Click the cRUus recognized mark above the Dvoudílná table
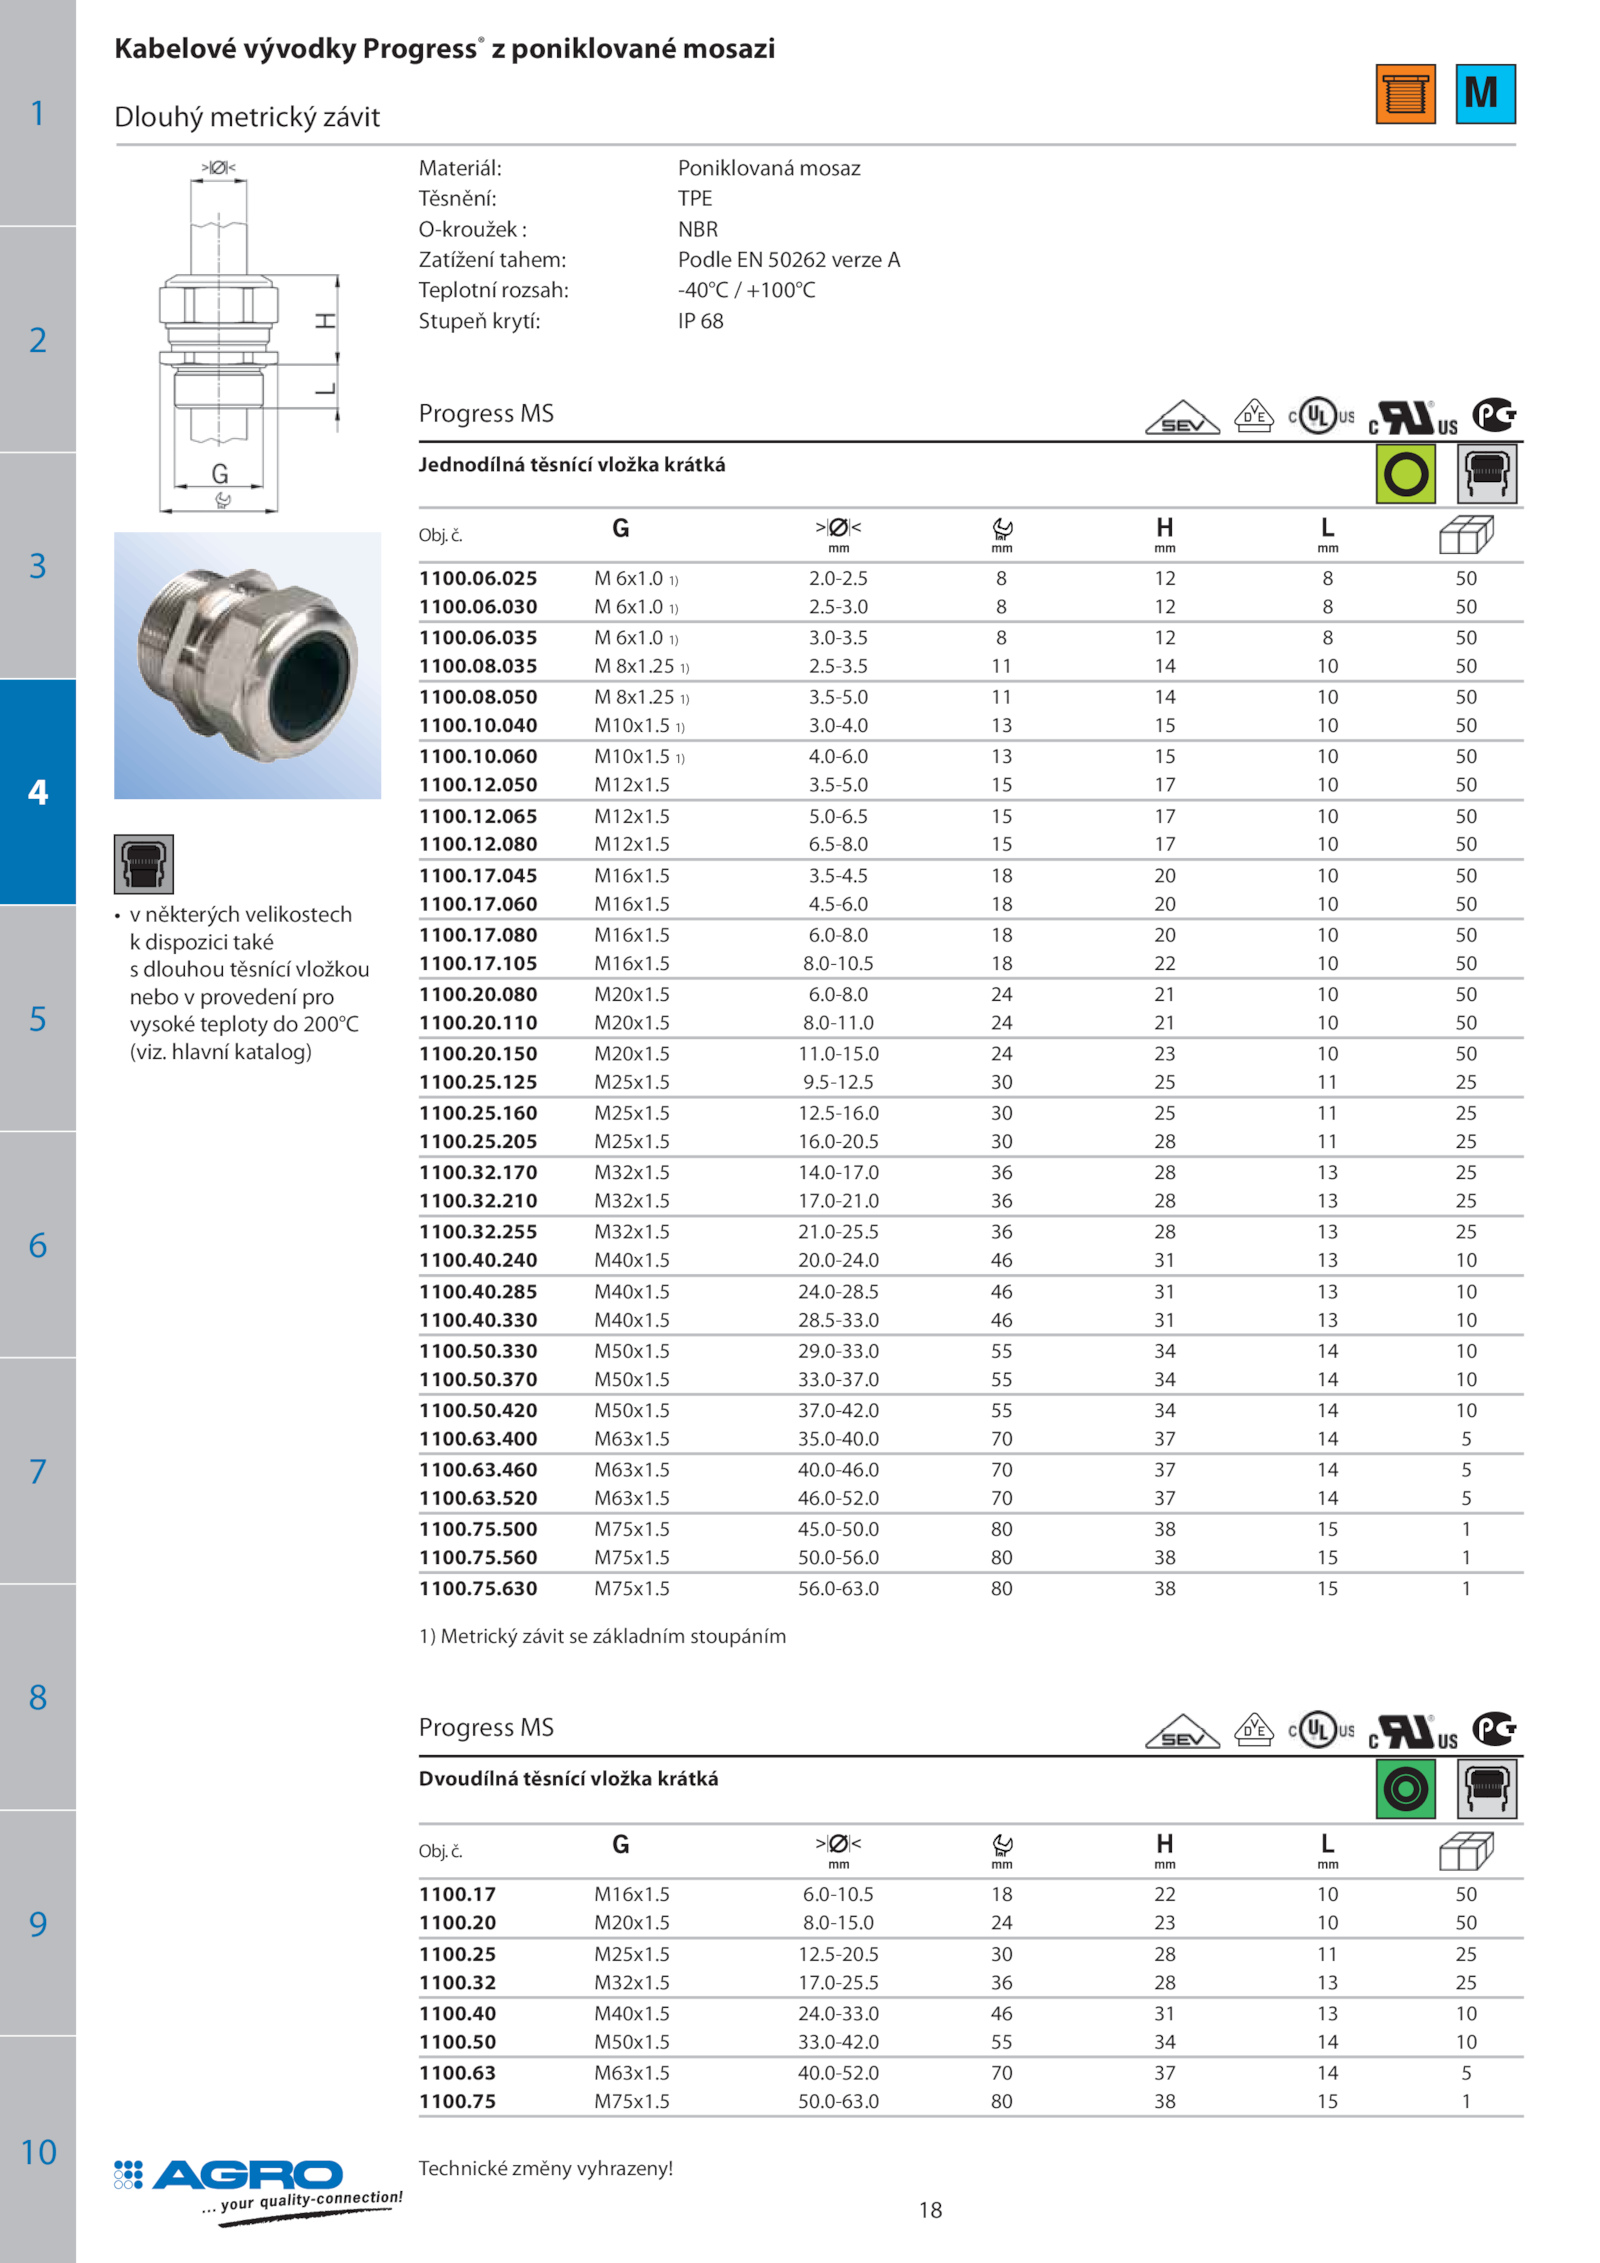Screen dimensions: 1600x2263 pyautogui.click(x=1413, y=1731)
